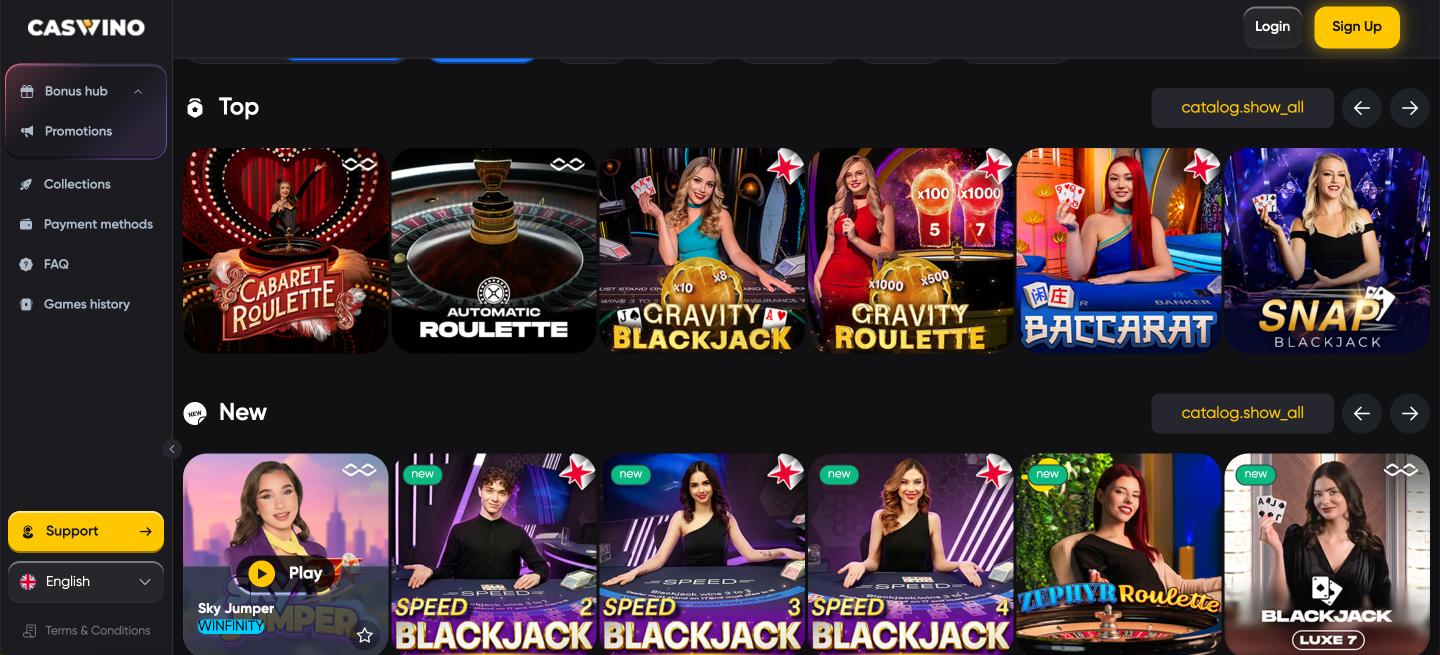Click the Collections rocket icon
The image size is (1440, 655).
point(26,184)
